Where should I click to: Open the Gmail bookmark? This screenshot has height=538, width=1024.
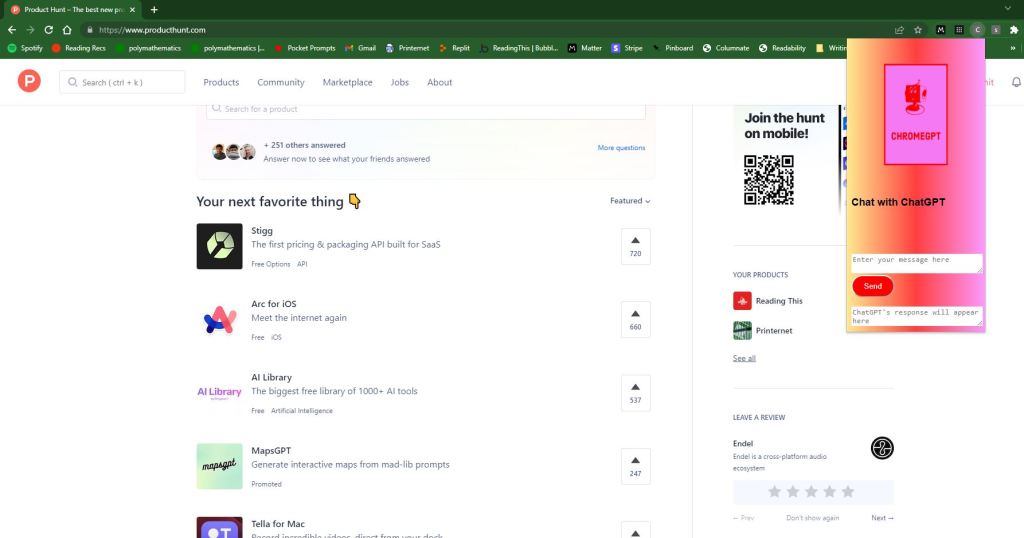pyautogui.click(x=360, y=48)
